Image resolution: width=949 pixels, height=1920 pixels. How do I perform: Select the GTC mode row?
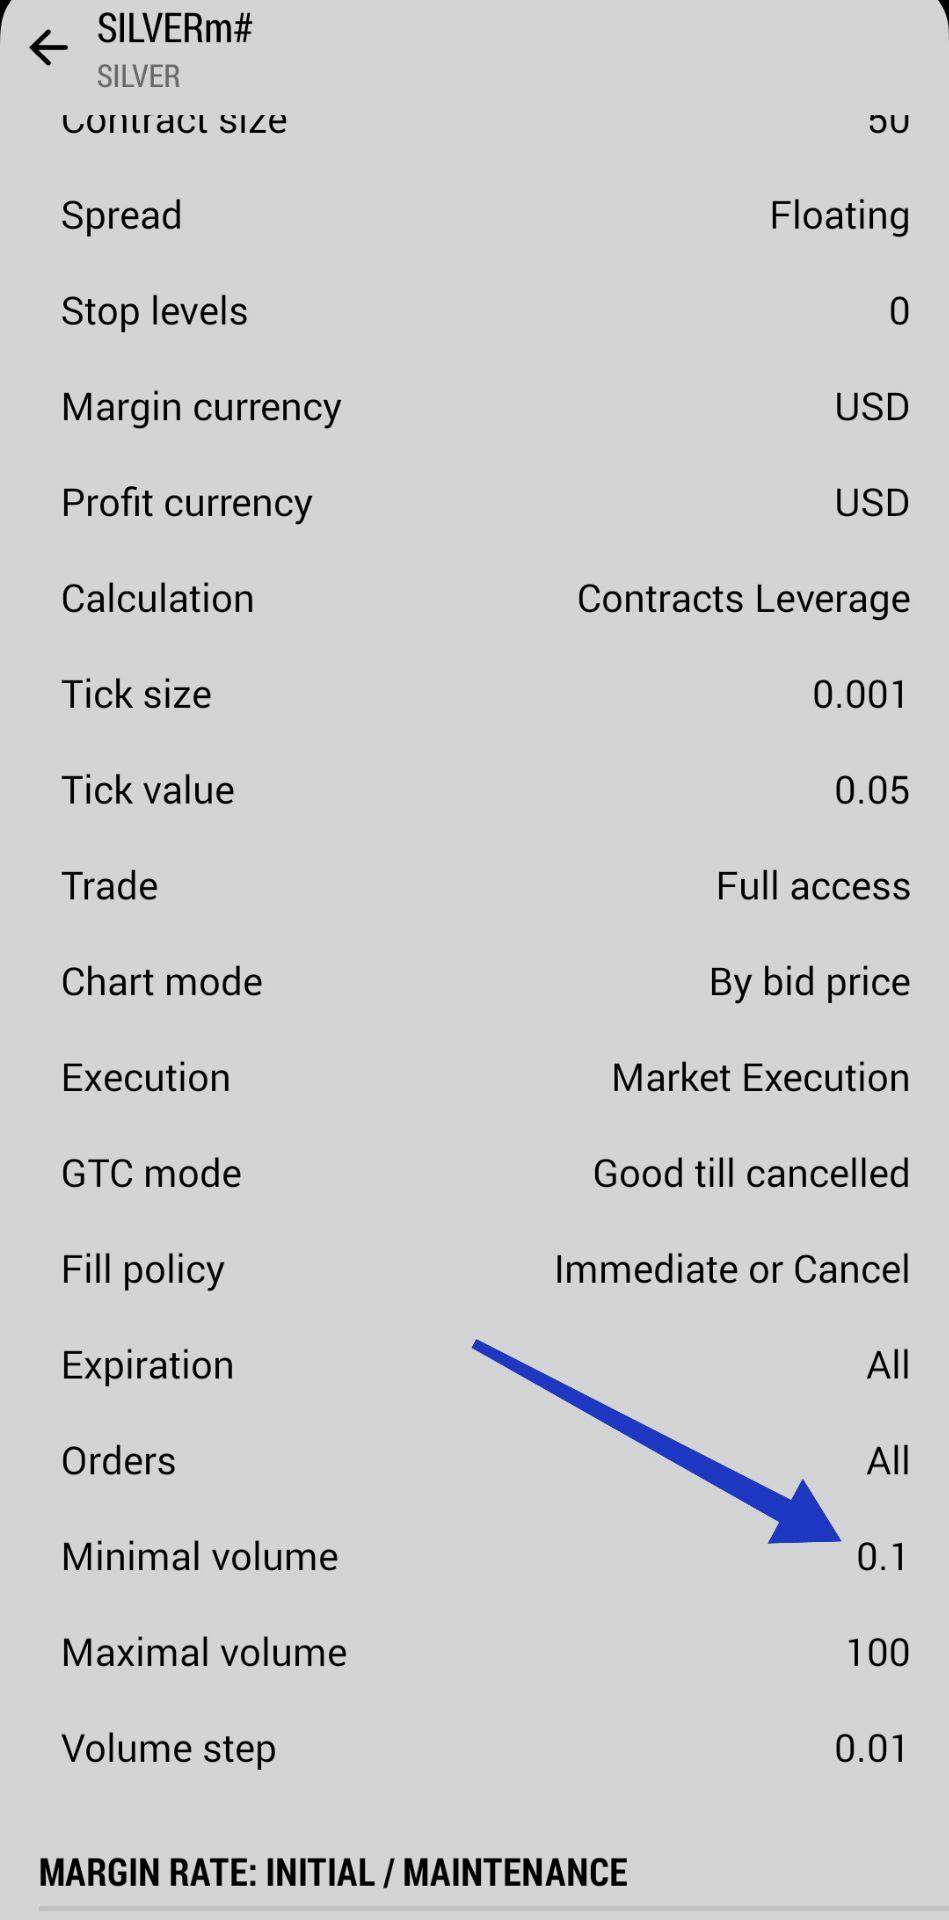tap(474, 1174)
